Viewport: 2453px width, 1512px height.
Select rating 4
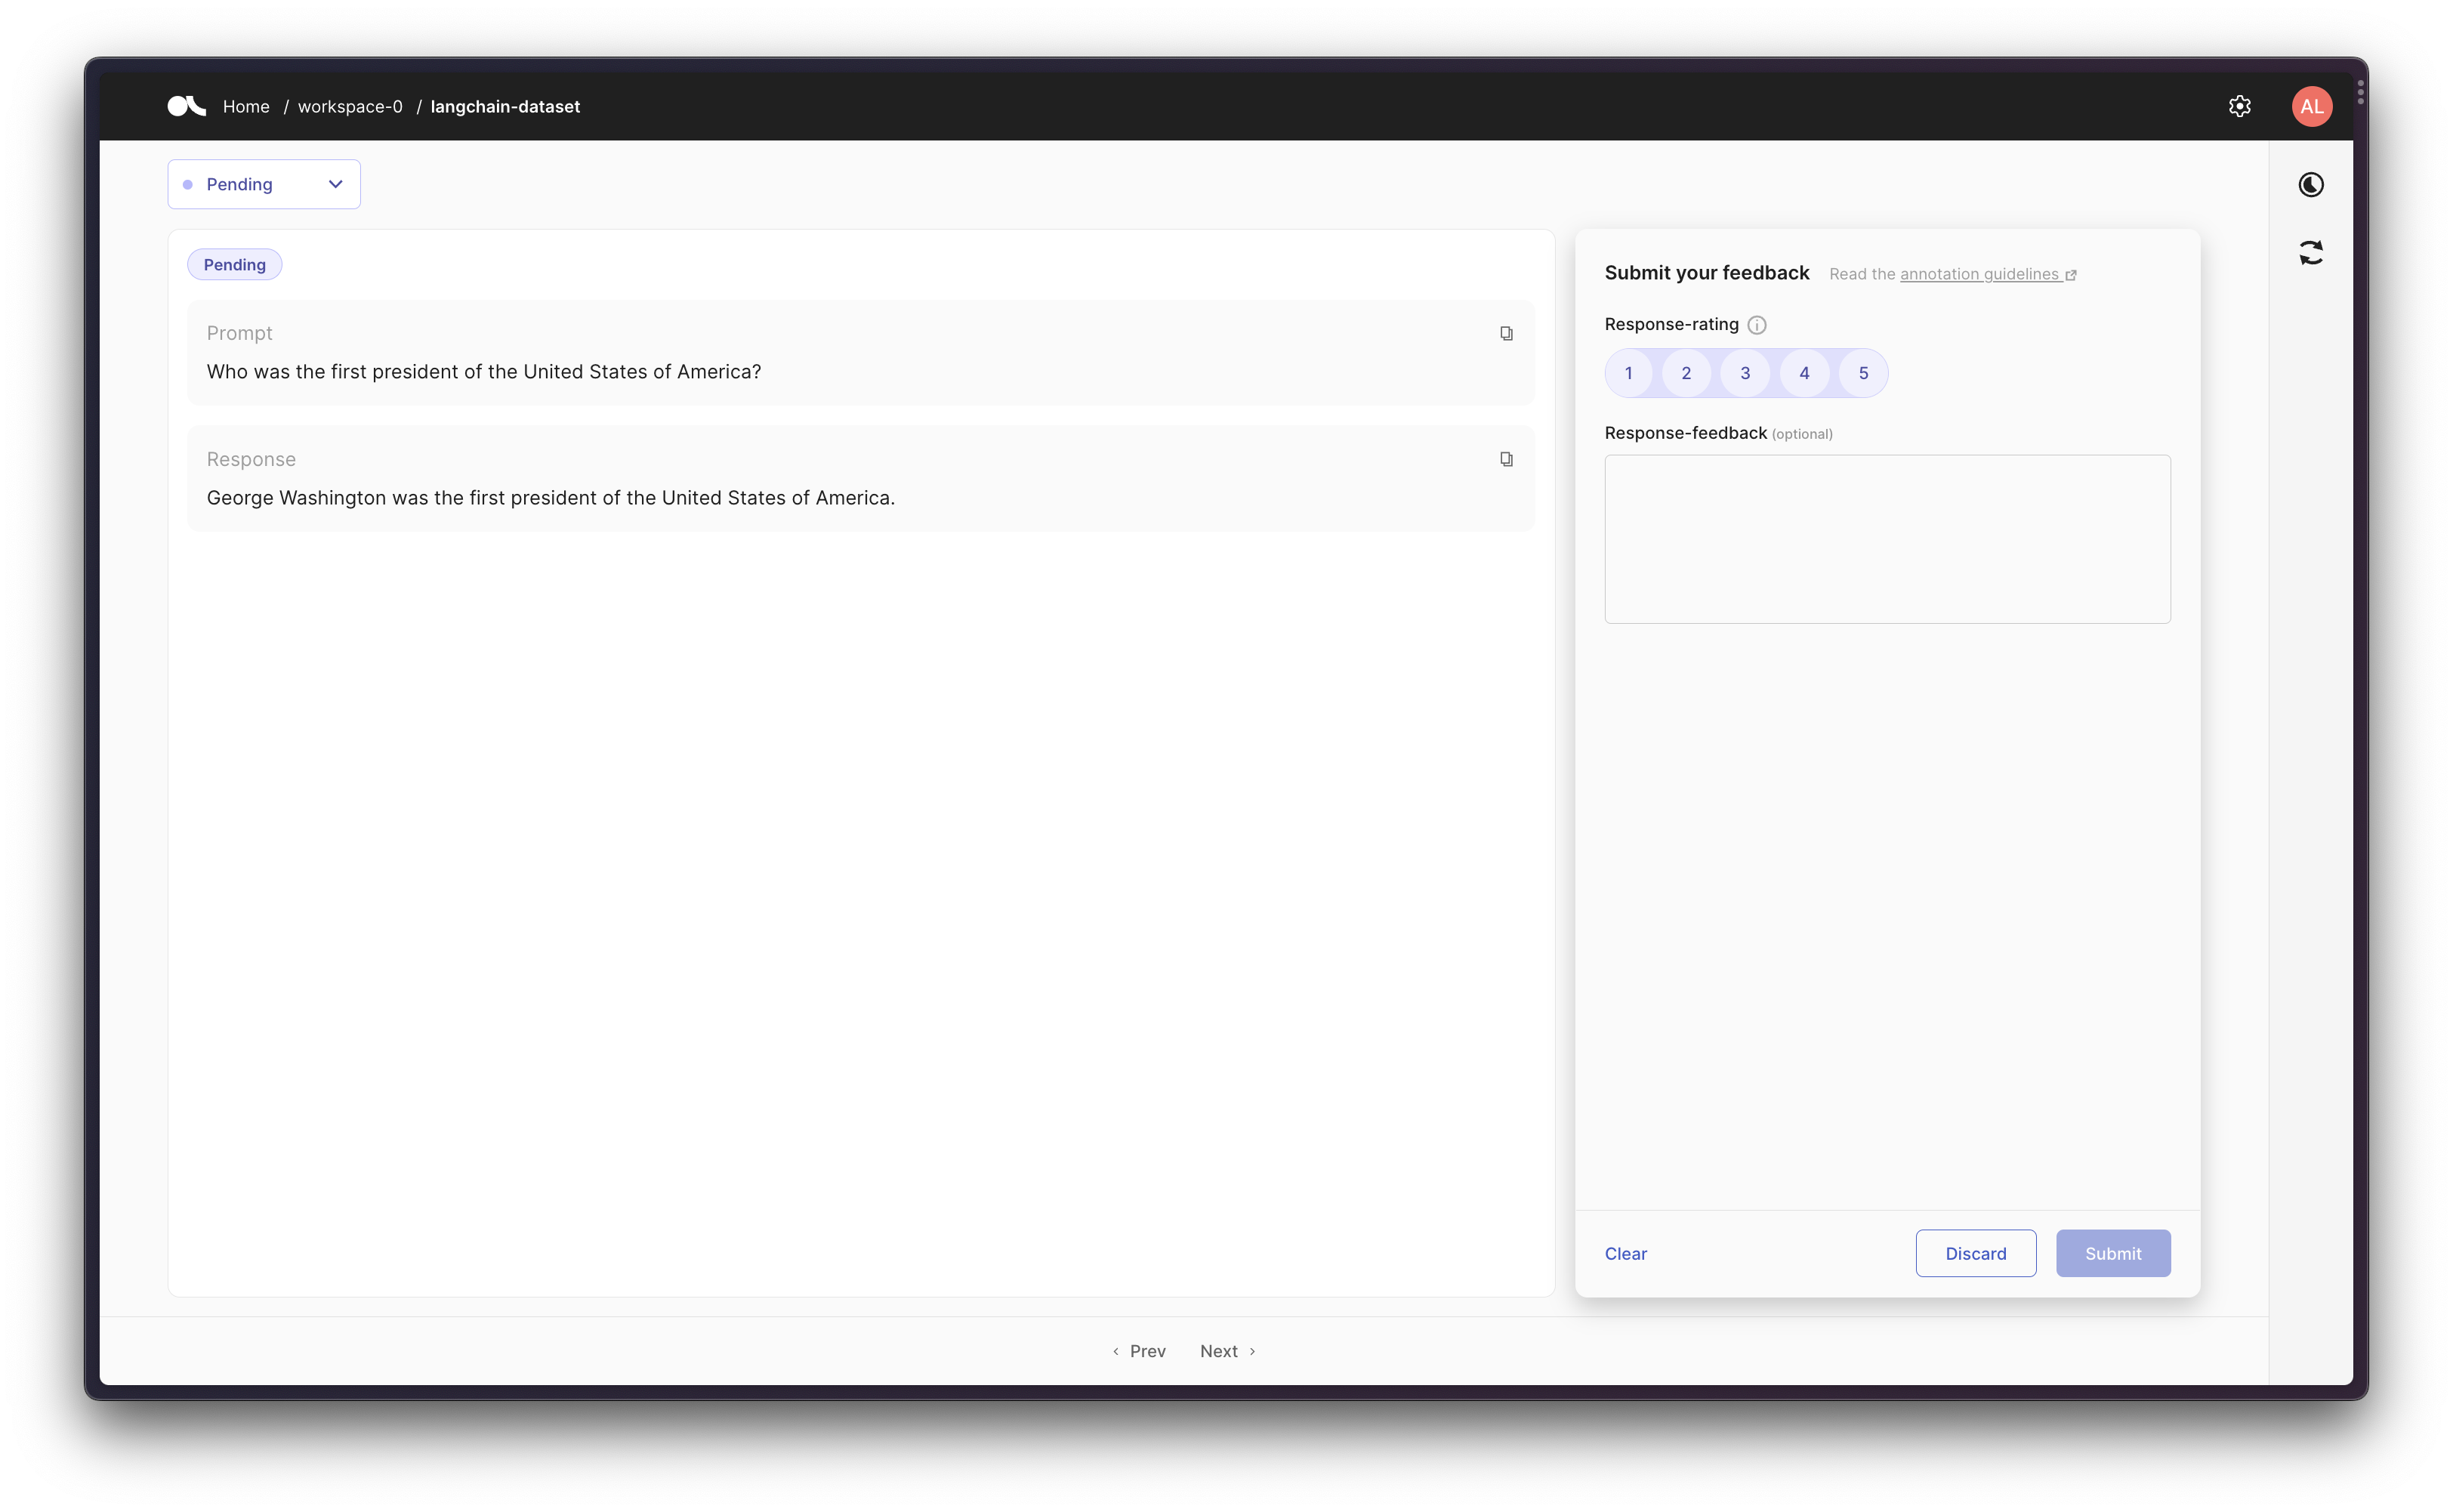tap(1804, 373)
